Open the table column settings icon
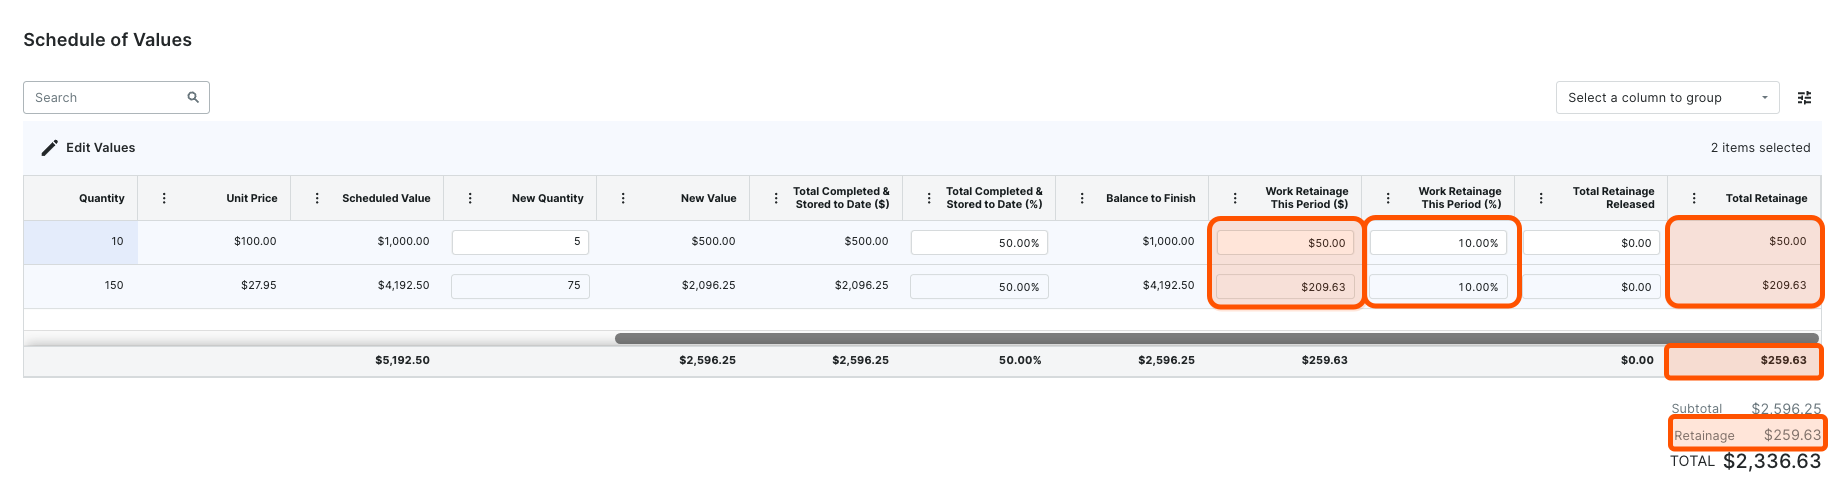 tap(1804, 97)
